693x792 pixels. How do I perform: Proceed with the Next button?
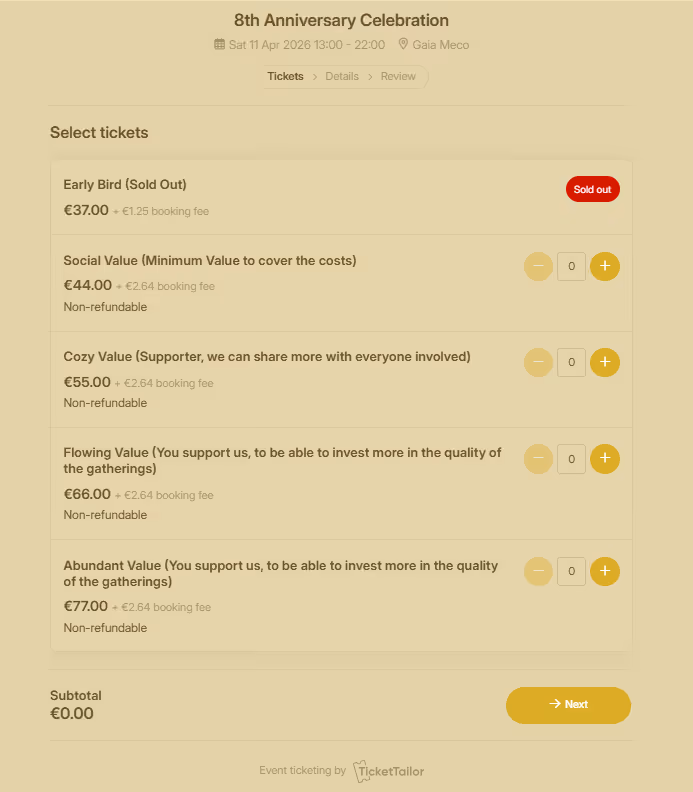pyautogui.click(x=568, y=705)
